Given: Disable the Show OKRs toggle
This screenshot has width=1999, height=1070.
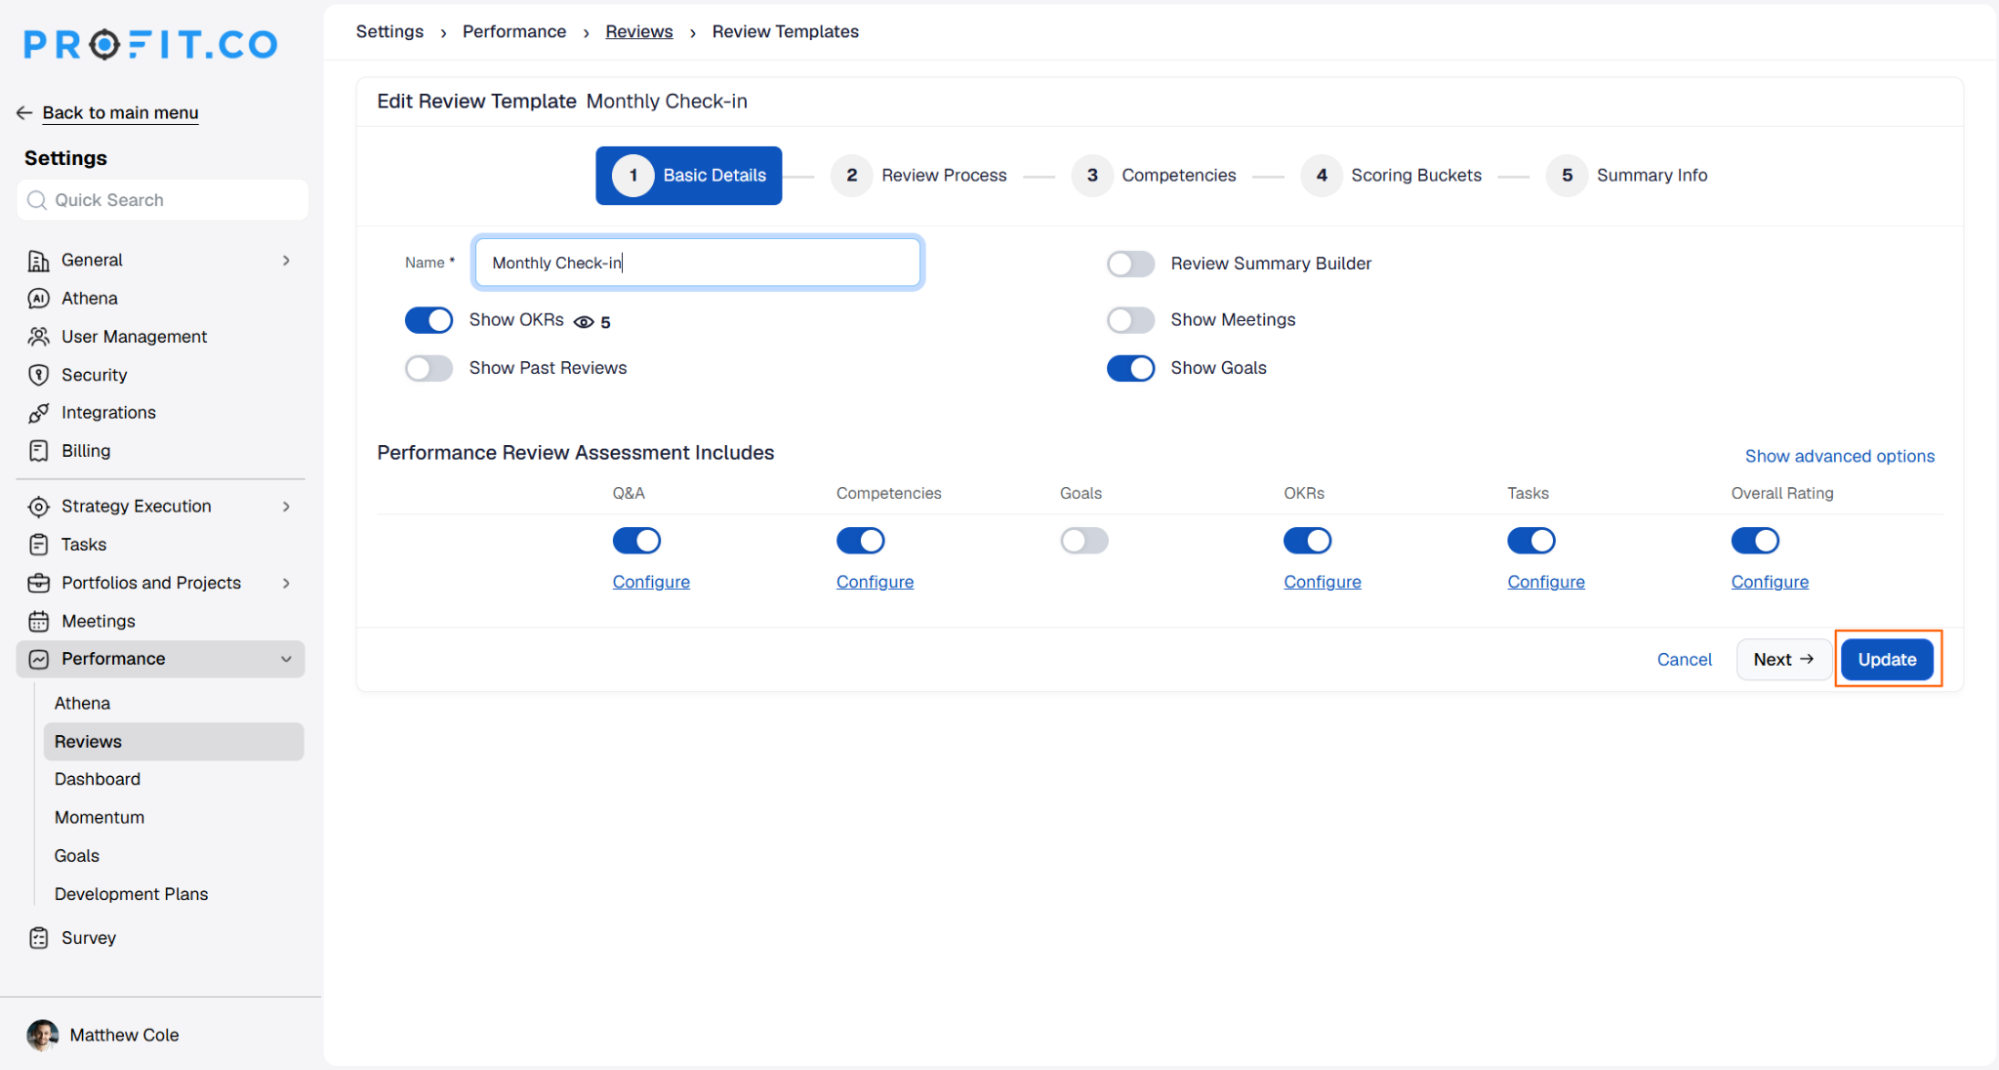Looking at the screenshot, I should pyautogui.click(x=429, y=320).
